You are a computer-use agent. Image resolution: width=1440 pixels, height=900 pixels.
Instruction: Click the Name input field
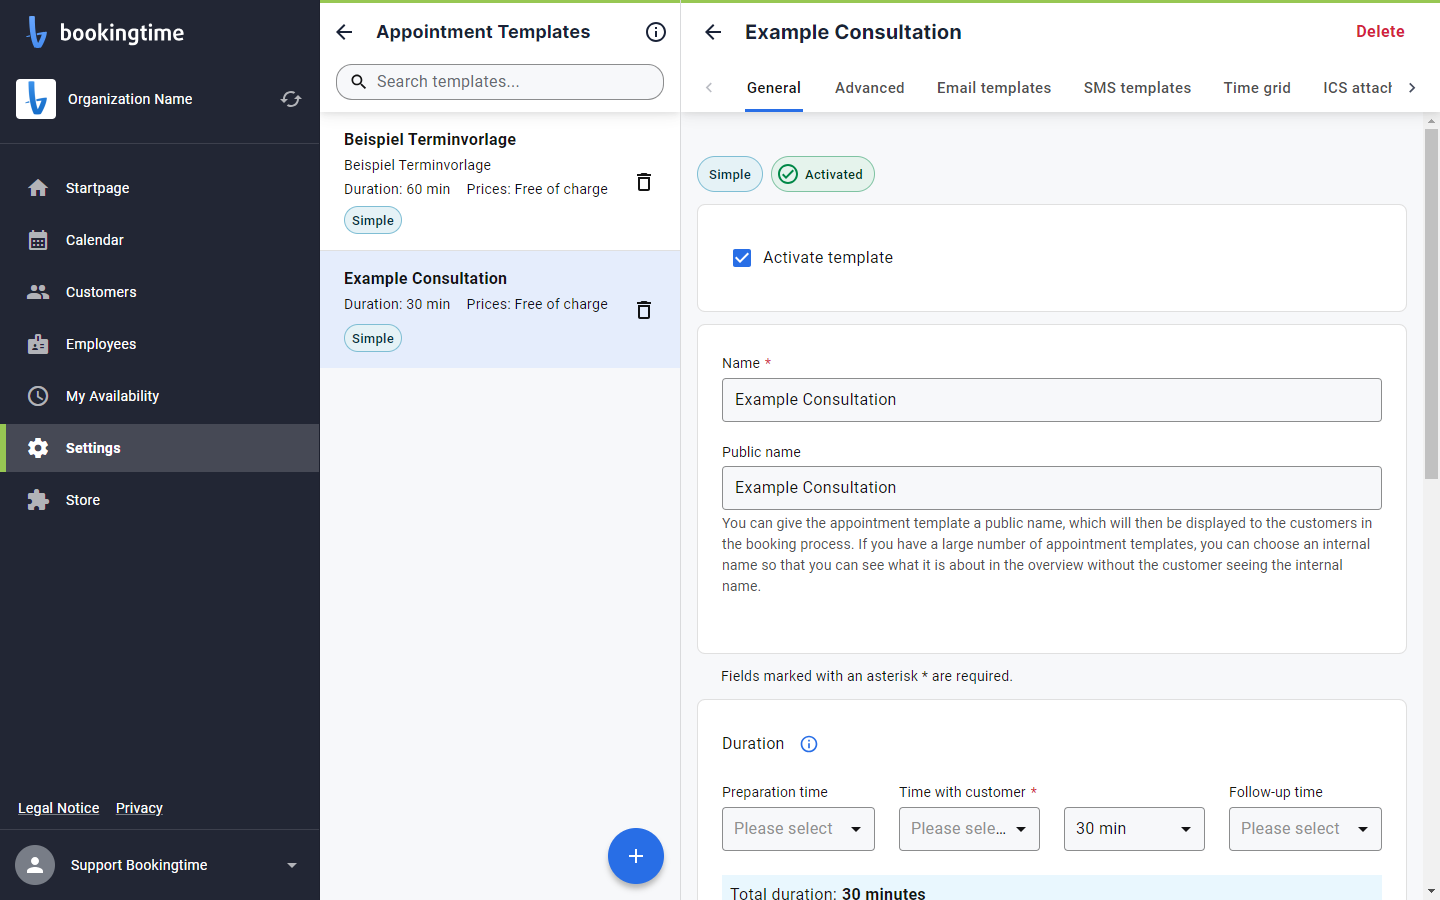pyautogui.click(x=1052, y=400)
